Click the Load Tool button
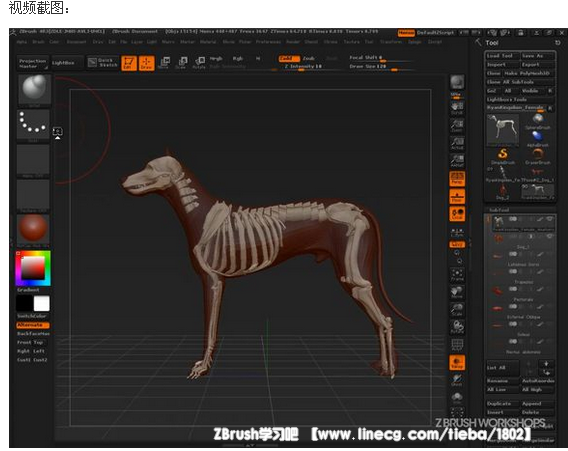This screenshot has height=451, width=568. click(x=502, y=56)
